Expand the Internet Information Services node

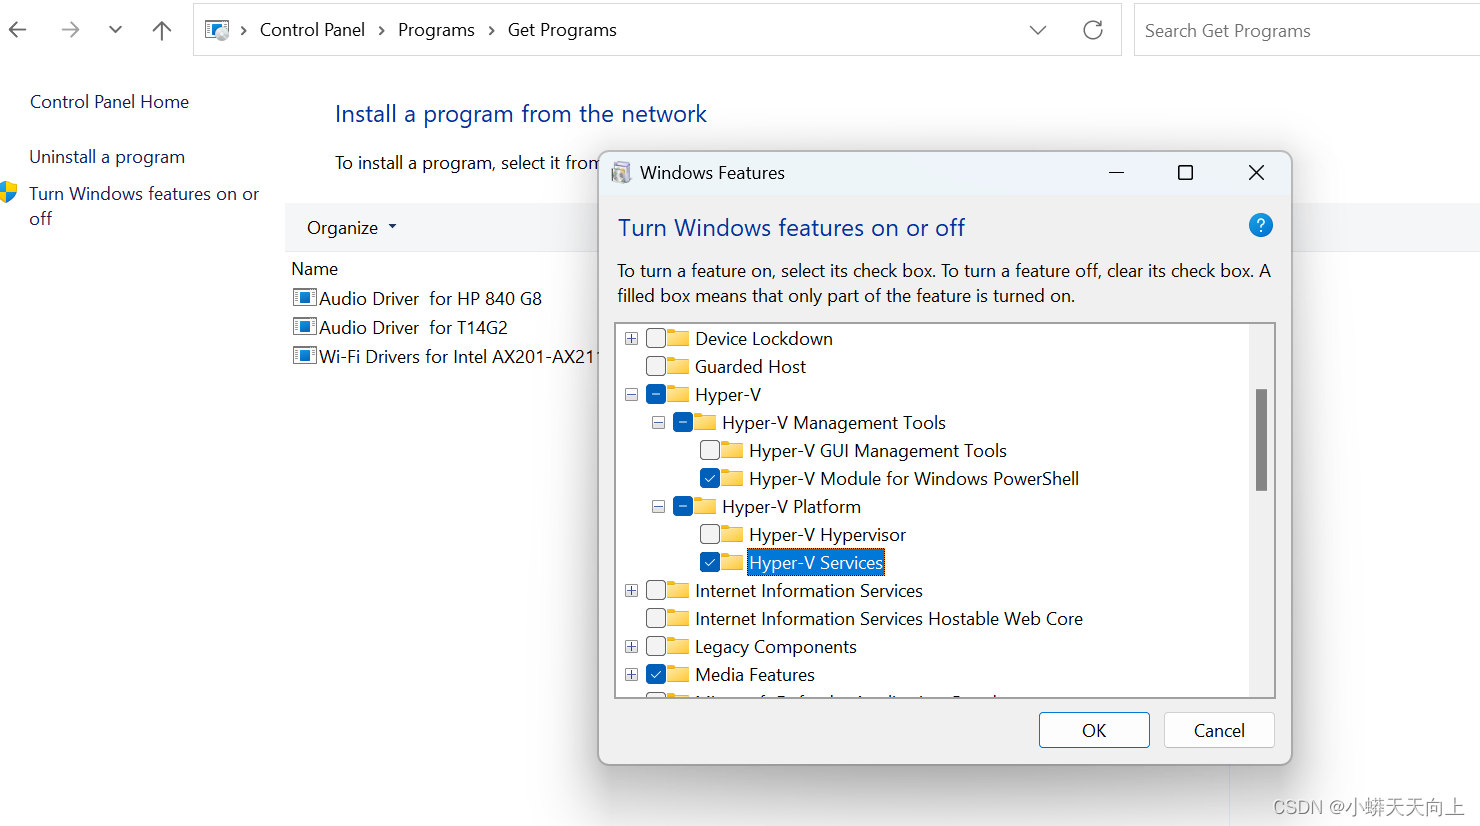631,591
